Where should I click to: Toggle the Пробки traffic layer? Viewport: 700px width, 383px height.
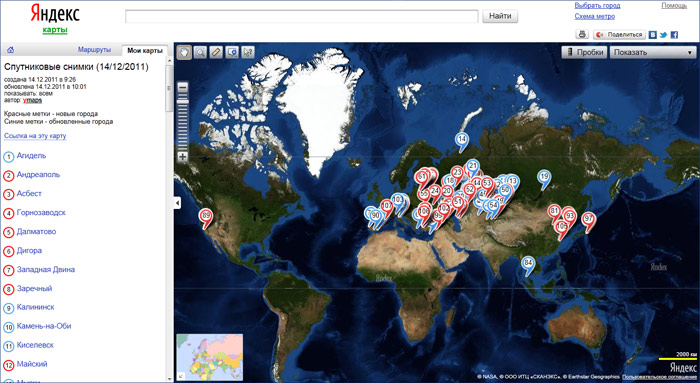click(x=584, y=52)
